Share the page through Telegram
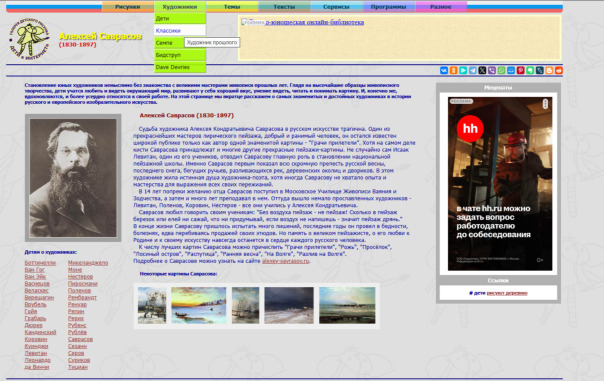The width and height of the screenshot is (604, 381). tap(473, 70)
